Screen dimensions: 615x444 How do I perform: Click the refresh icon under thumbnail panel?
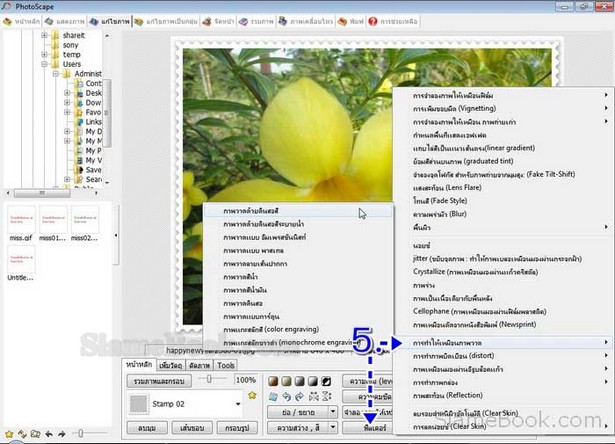pos(22,434)
